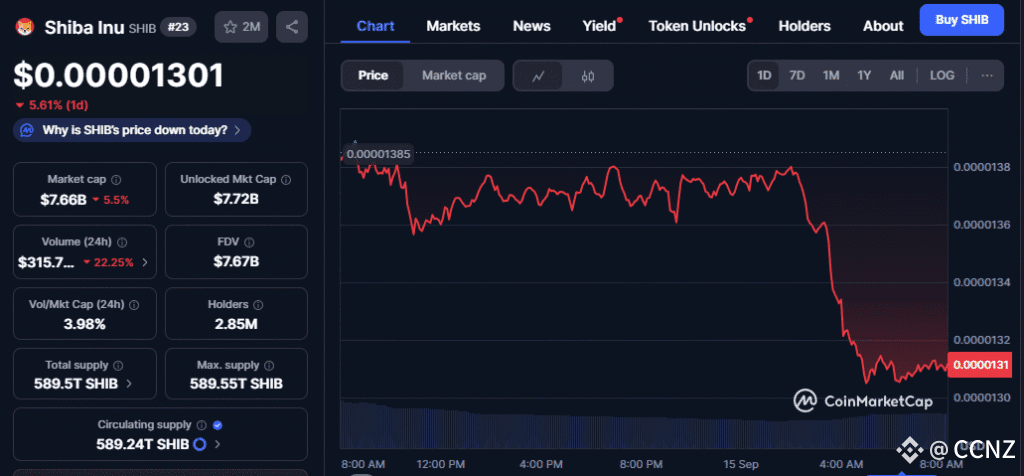This screenshot has height=476, width=1024.
Task: Click the 2M watchlist count
Action: (x=251, y=27)
